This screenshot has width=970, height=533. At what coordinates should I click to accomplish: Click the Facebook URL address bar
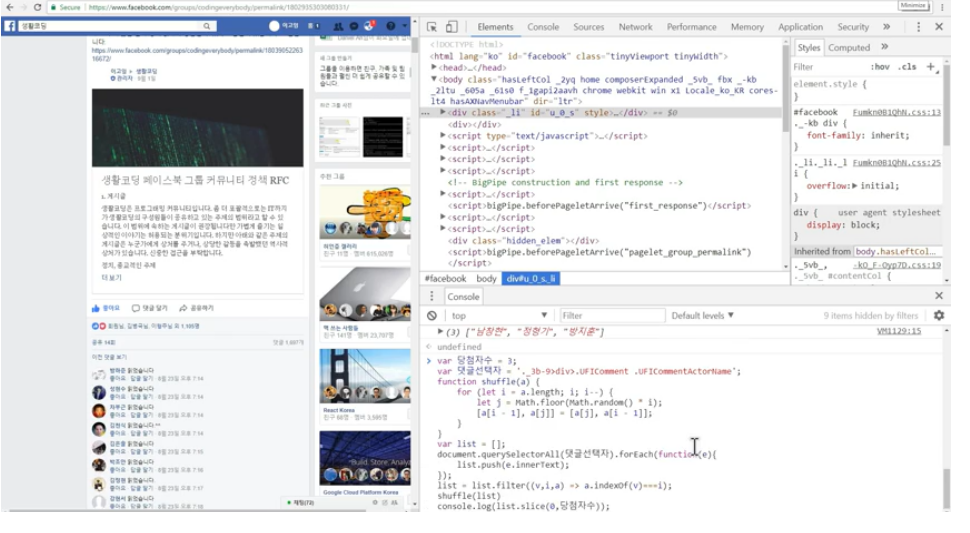pos(219,7)
